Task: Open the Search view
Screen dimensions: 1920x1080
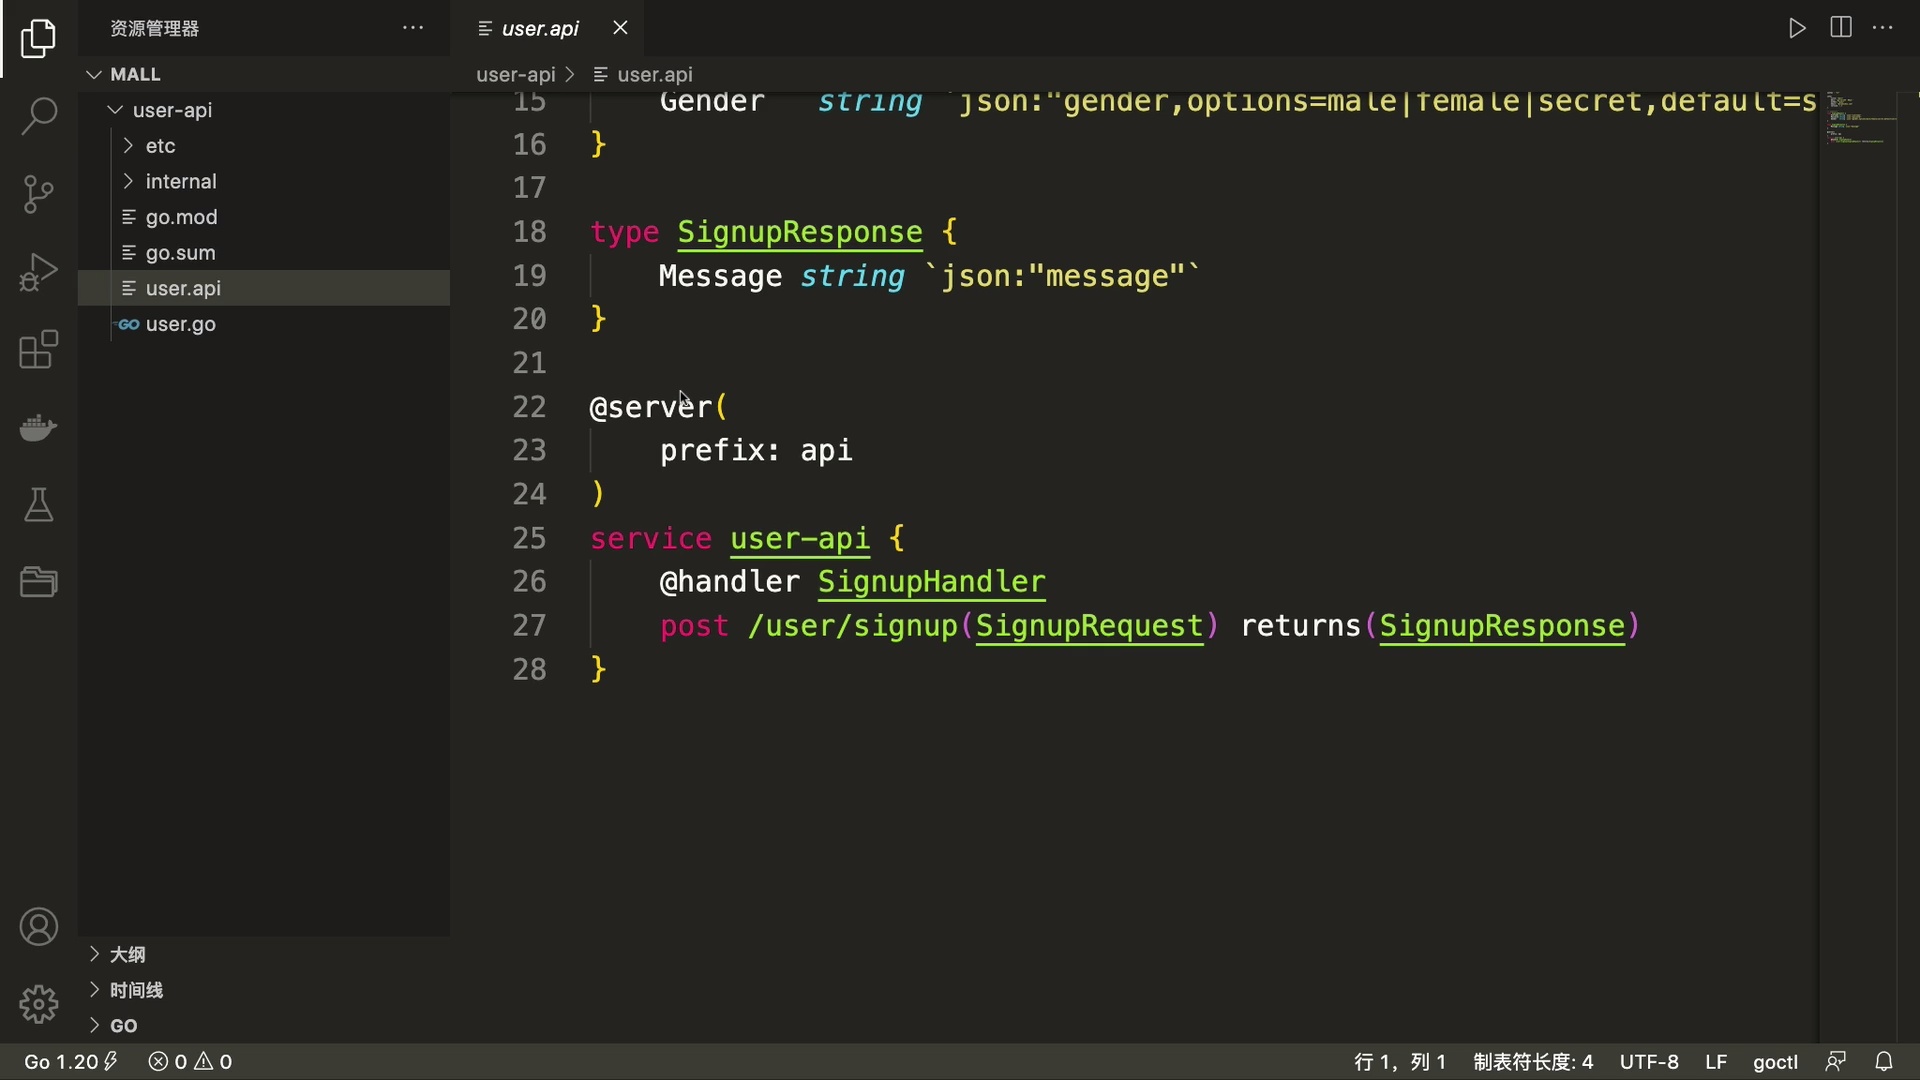Action: [38, 116]
